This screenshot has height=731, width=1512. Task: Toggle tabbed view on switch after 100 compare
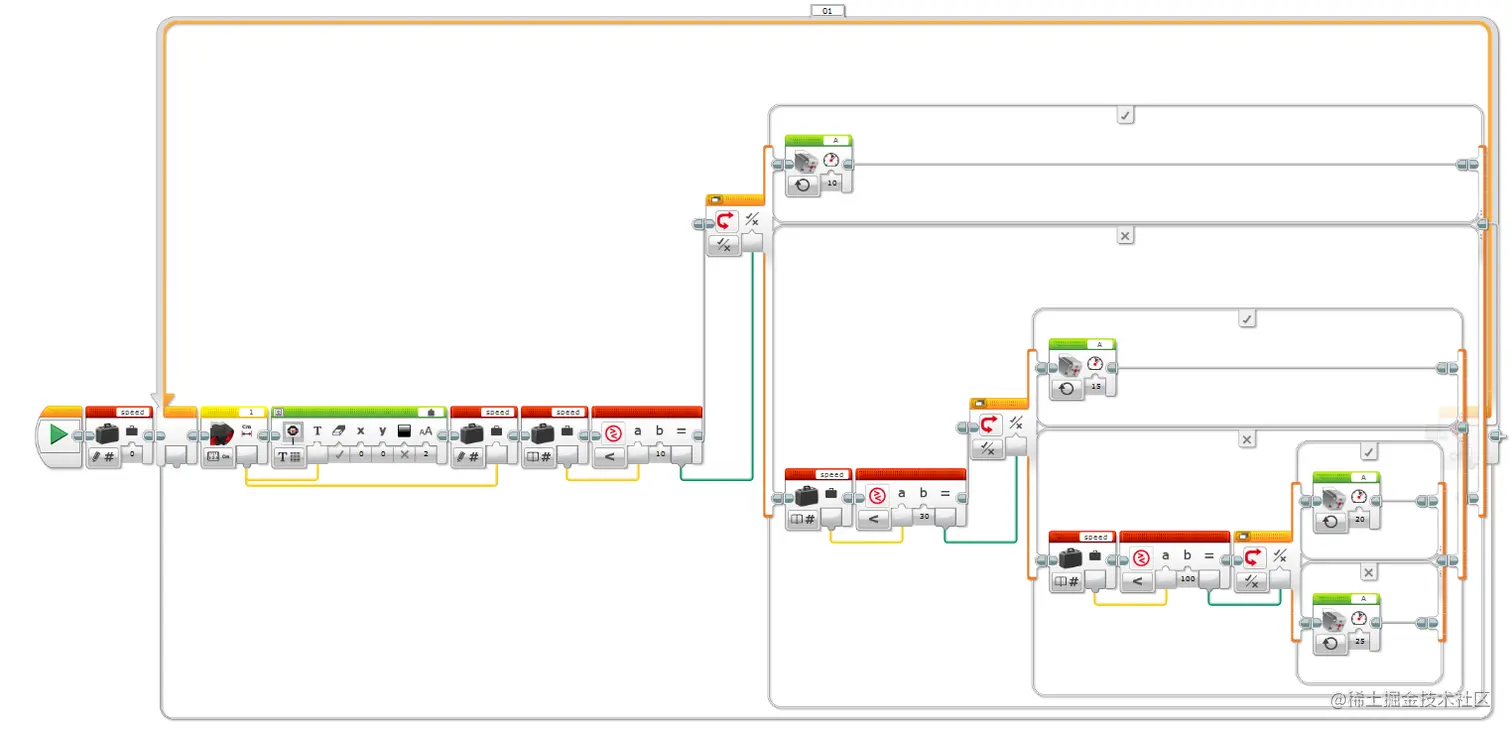pos(1243,536)
